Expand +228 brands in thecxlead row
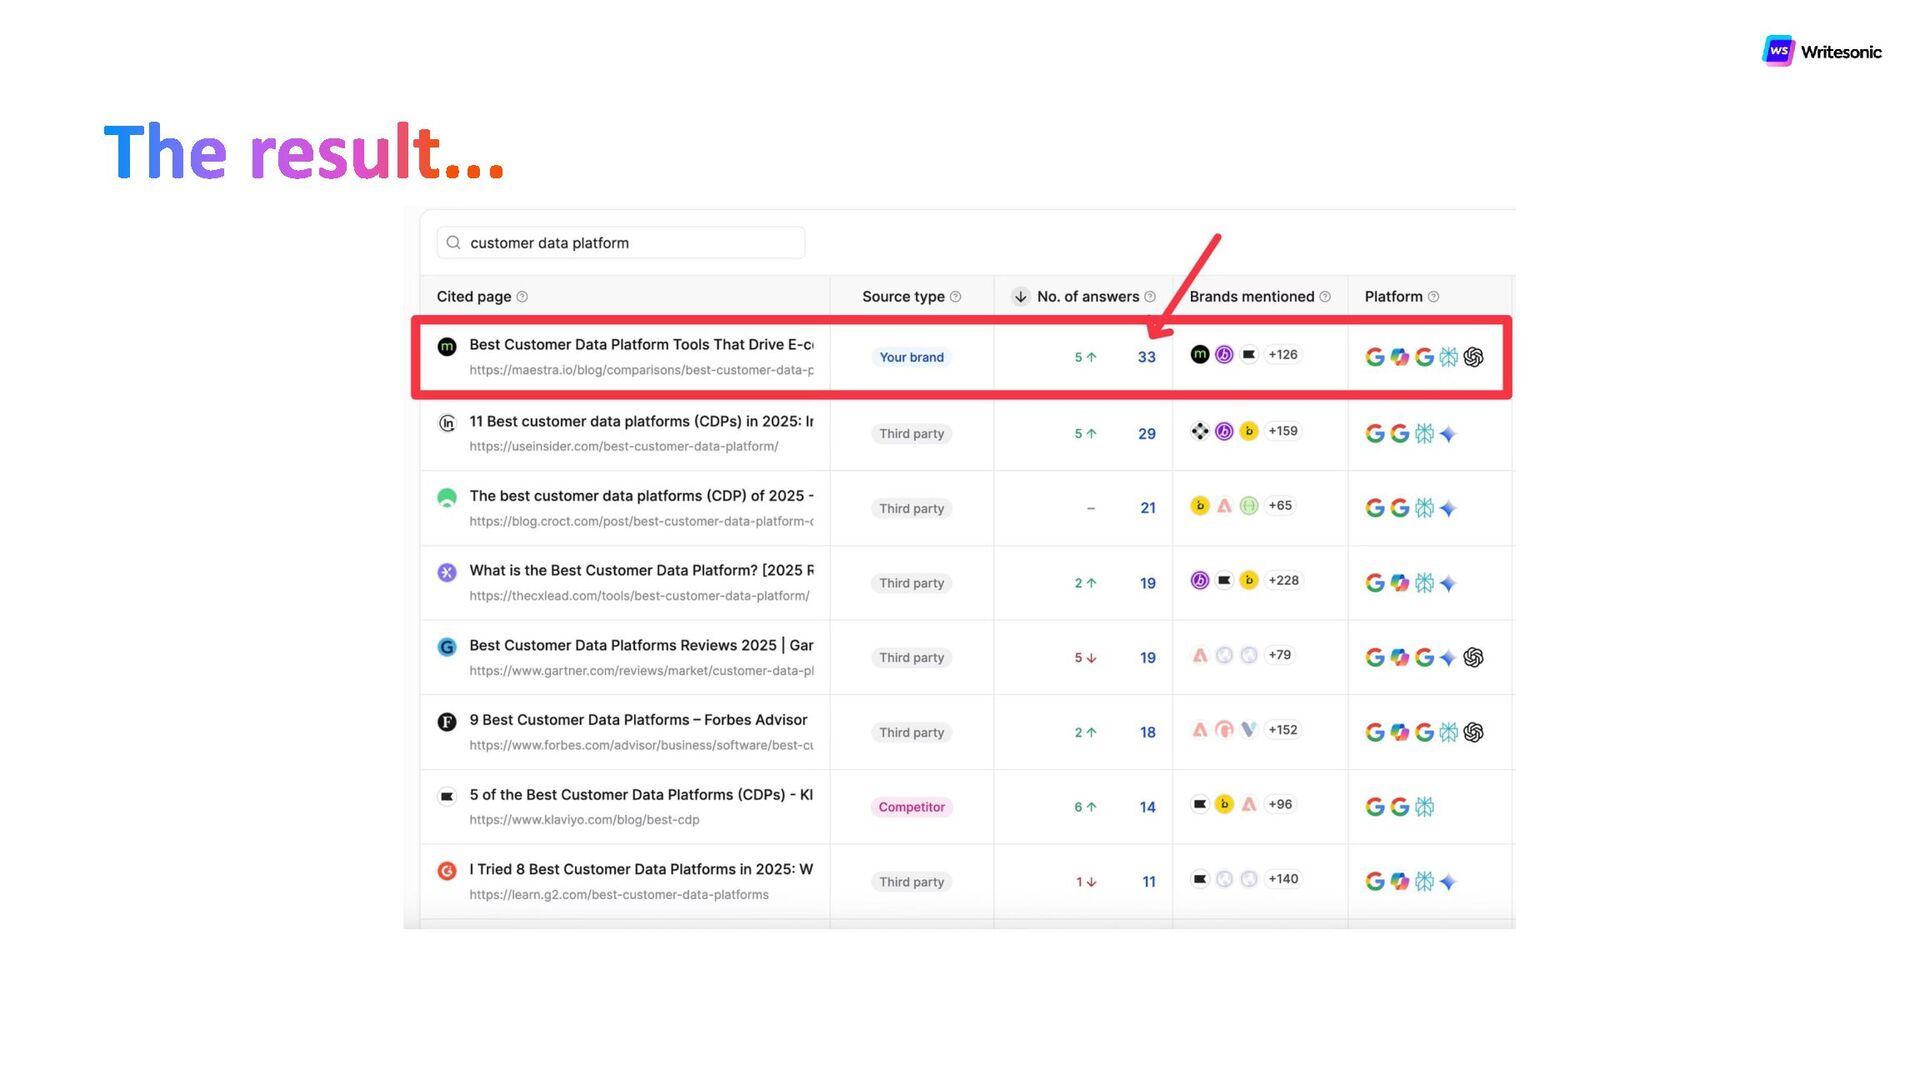1920x1080 pixels. [1283, 581]
